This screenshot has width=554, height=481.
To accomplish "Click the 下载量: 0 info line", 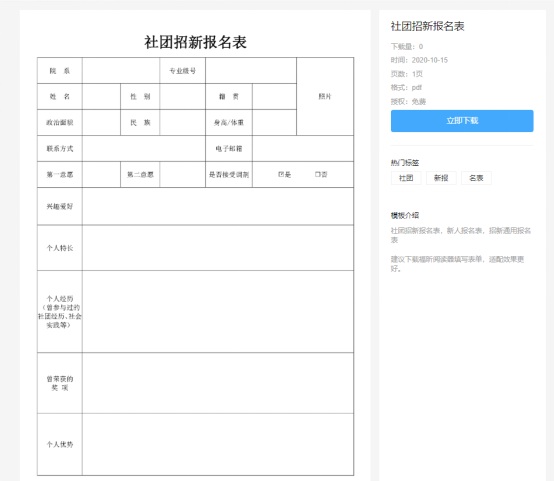I will 407,47.
